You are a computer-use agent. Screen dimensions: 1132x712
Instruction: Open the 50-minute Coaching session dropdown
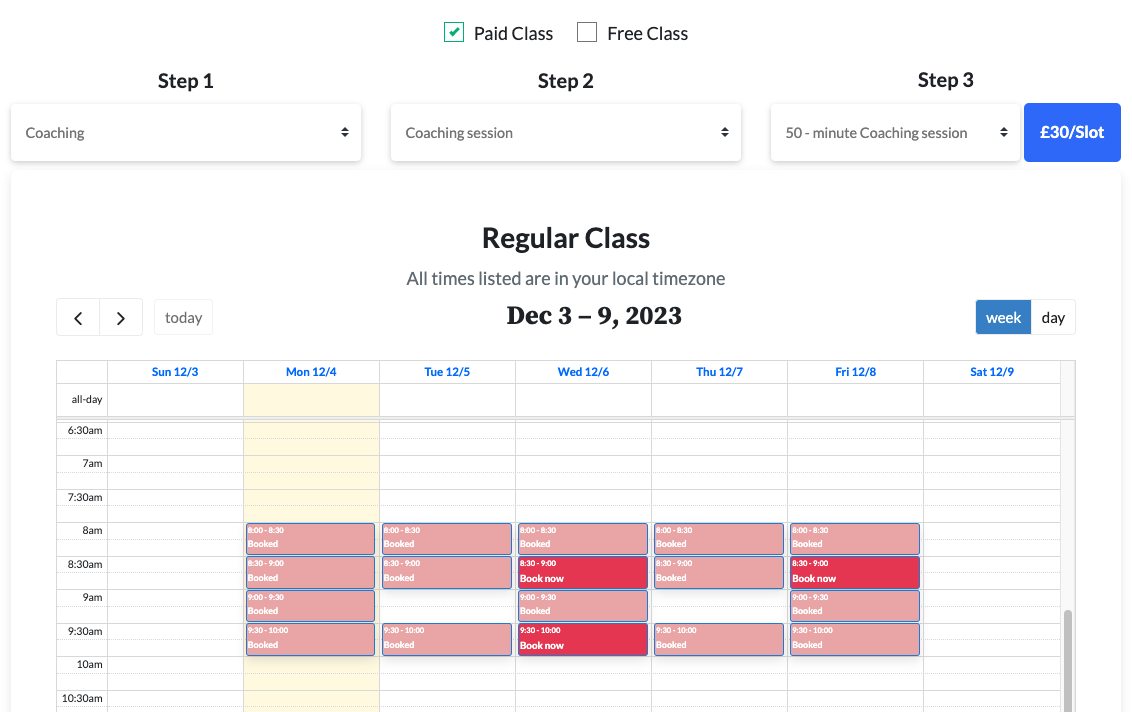coord(895,131)
